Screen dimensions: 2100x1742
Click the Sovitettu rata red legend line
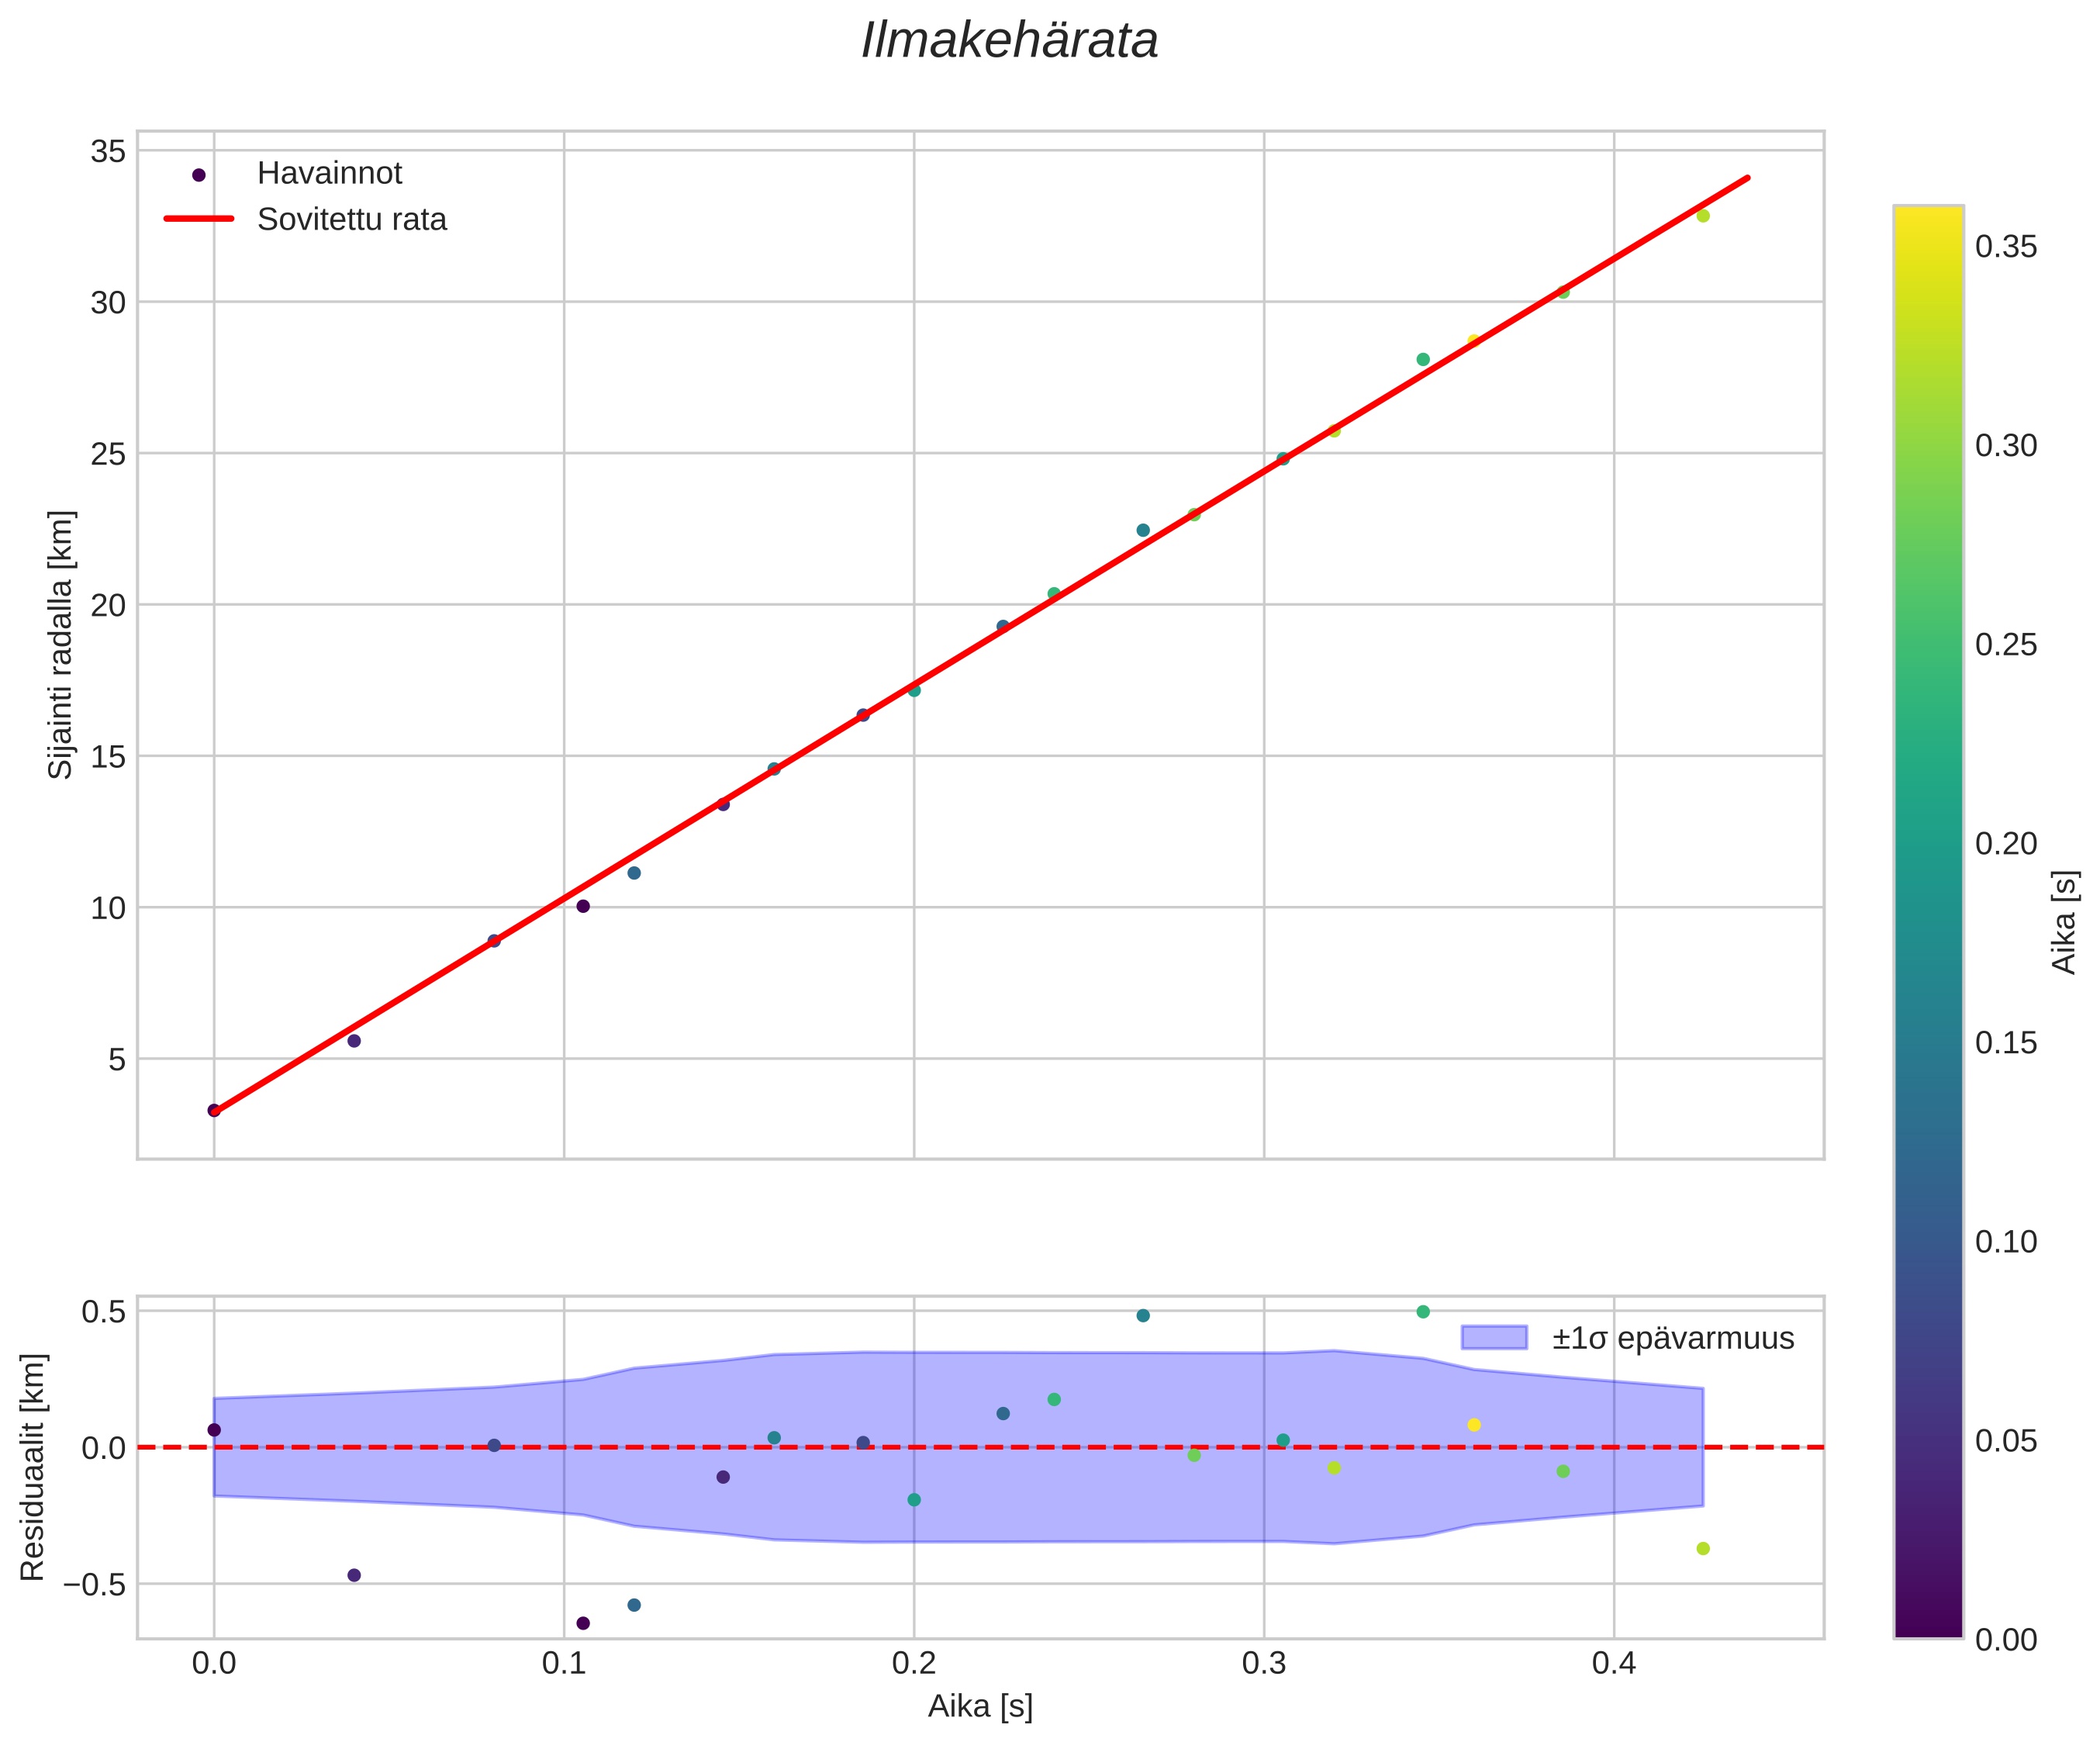coord(198,219)
